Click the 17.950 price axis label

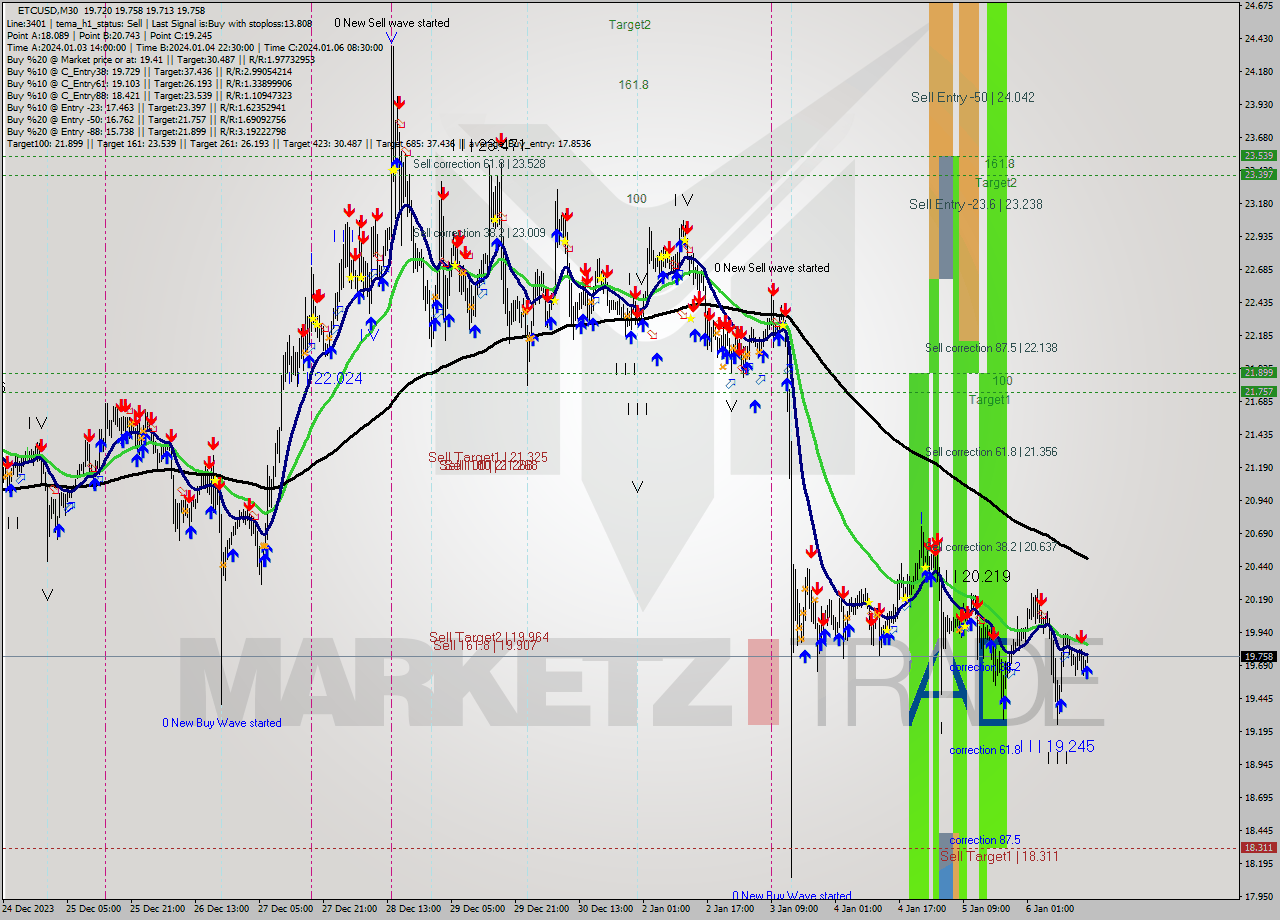pos(1258,897)
